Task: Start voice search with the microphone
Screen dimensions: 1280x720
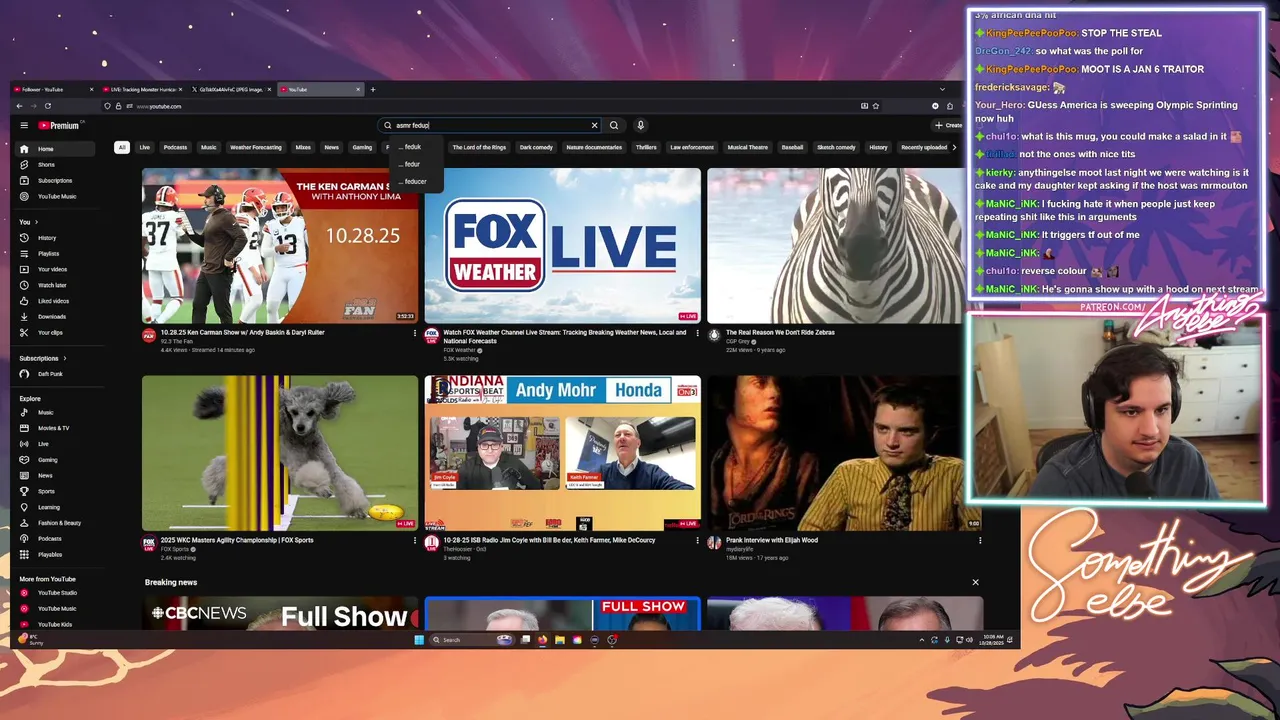Action: [640, 125]
